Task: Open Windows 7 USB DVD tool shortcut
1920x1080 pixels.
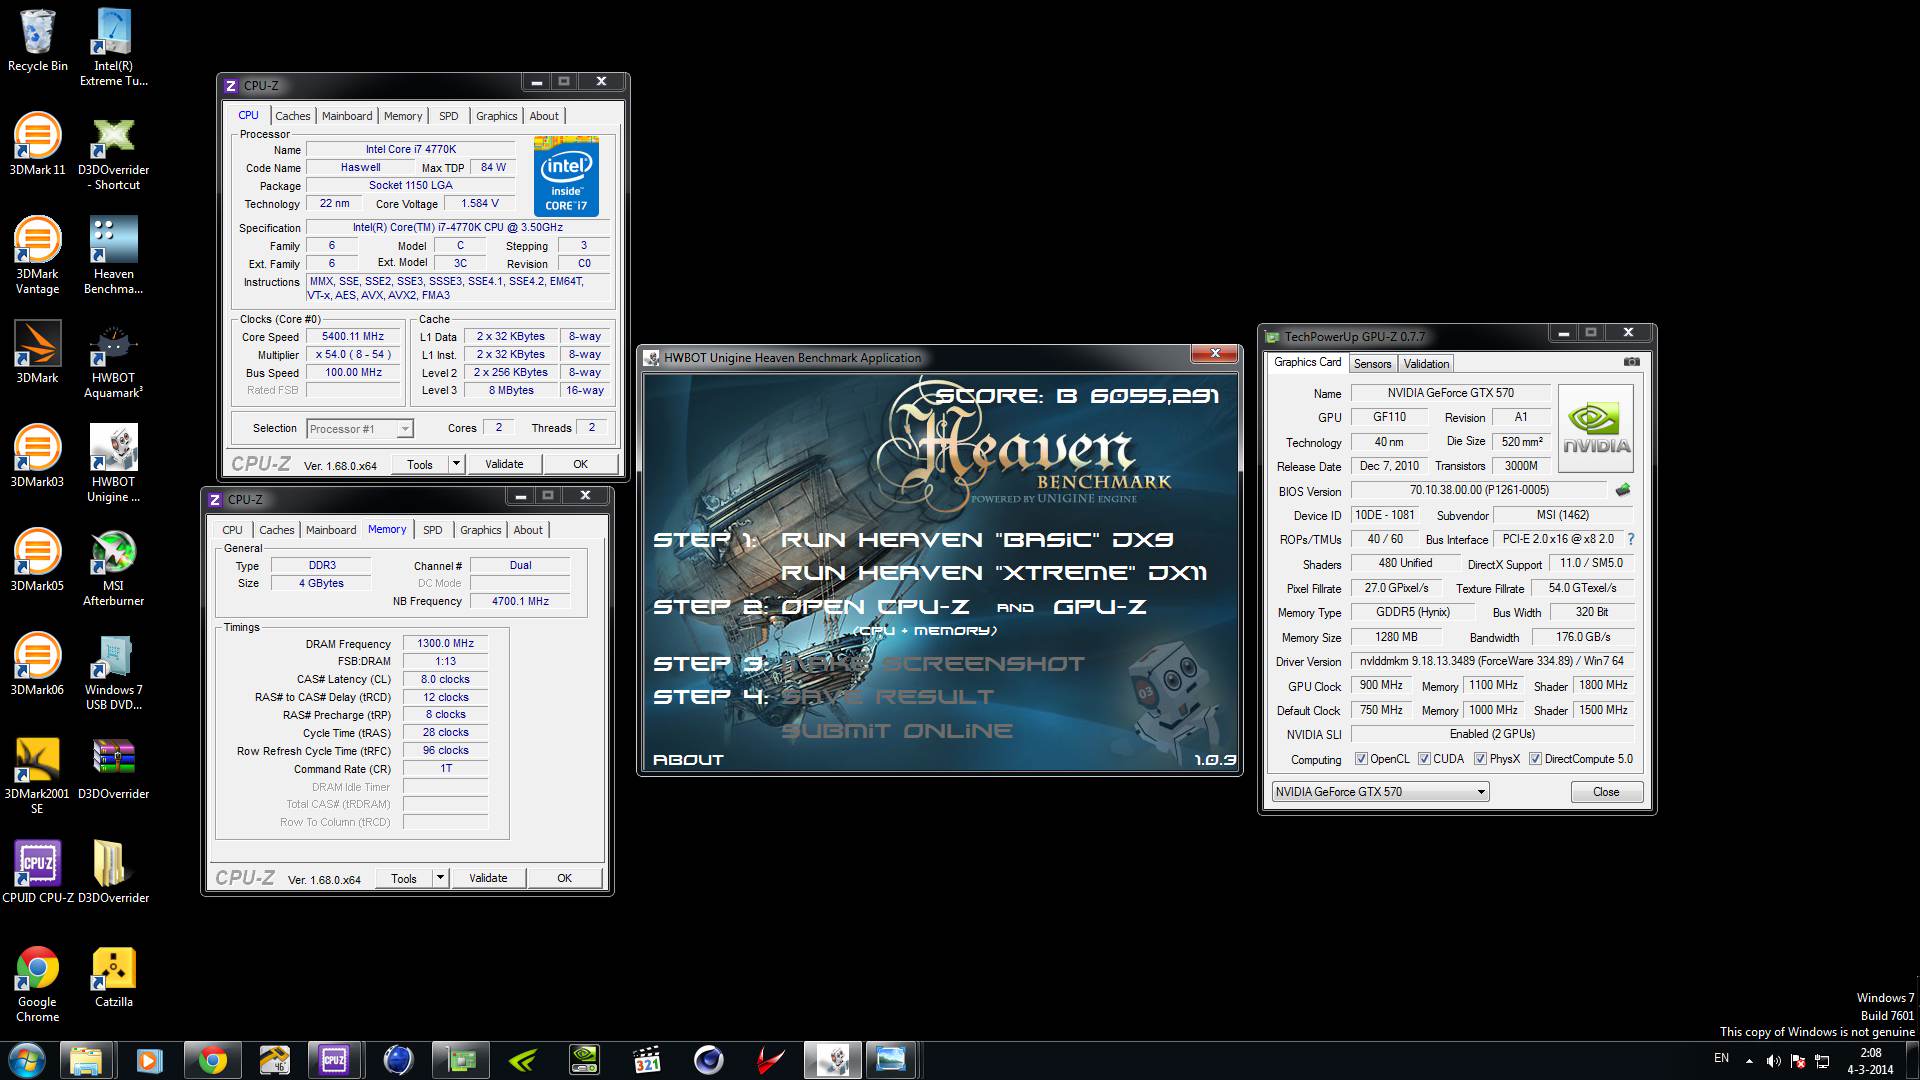Action: pyautogui.click(x=113, y=672)
